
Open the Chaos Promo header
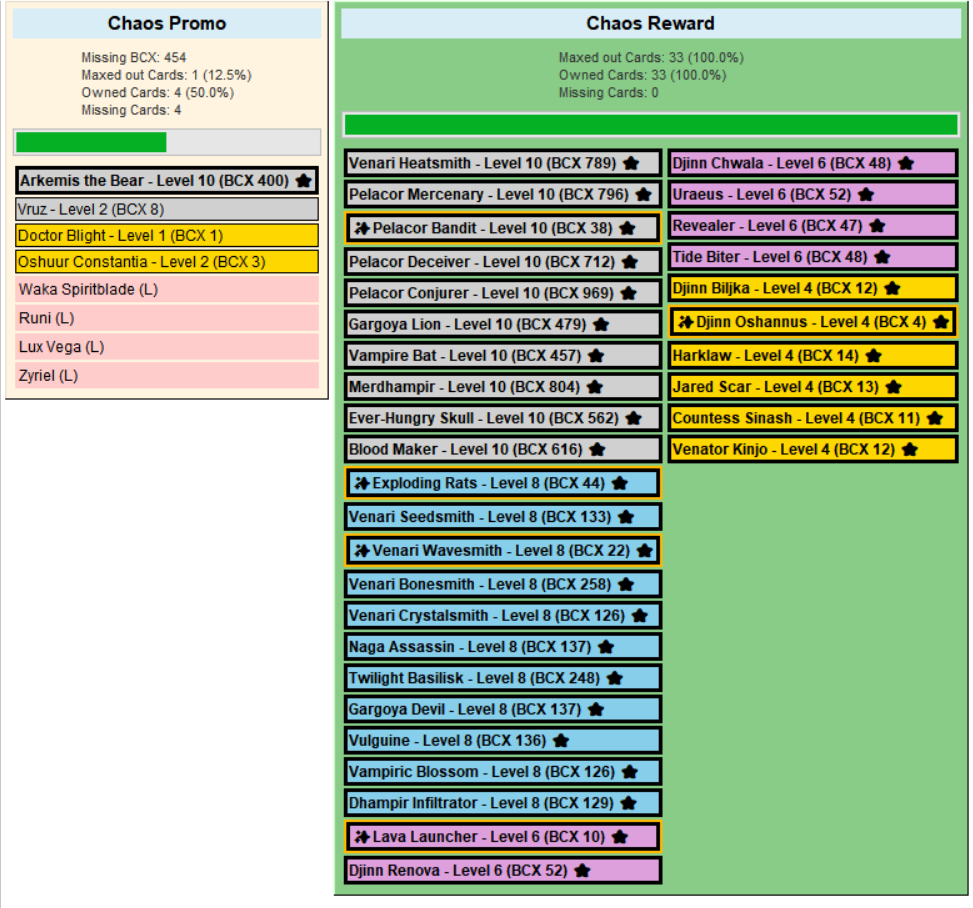(167, 24)
